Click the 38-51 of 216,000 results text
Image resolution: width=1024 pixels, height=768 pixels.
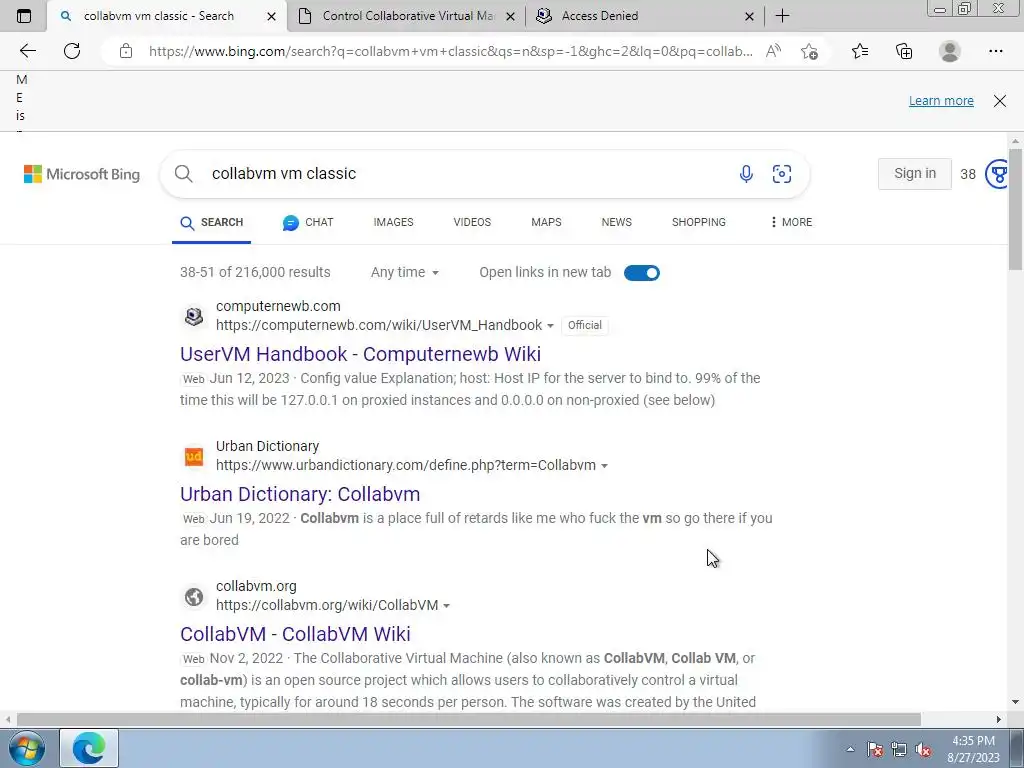pyautogui.click(x=255, y=272)
